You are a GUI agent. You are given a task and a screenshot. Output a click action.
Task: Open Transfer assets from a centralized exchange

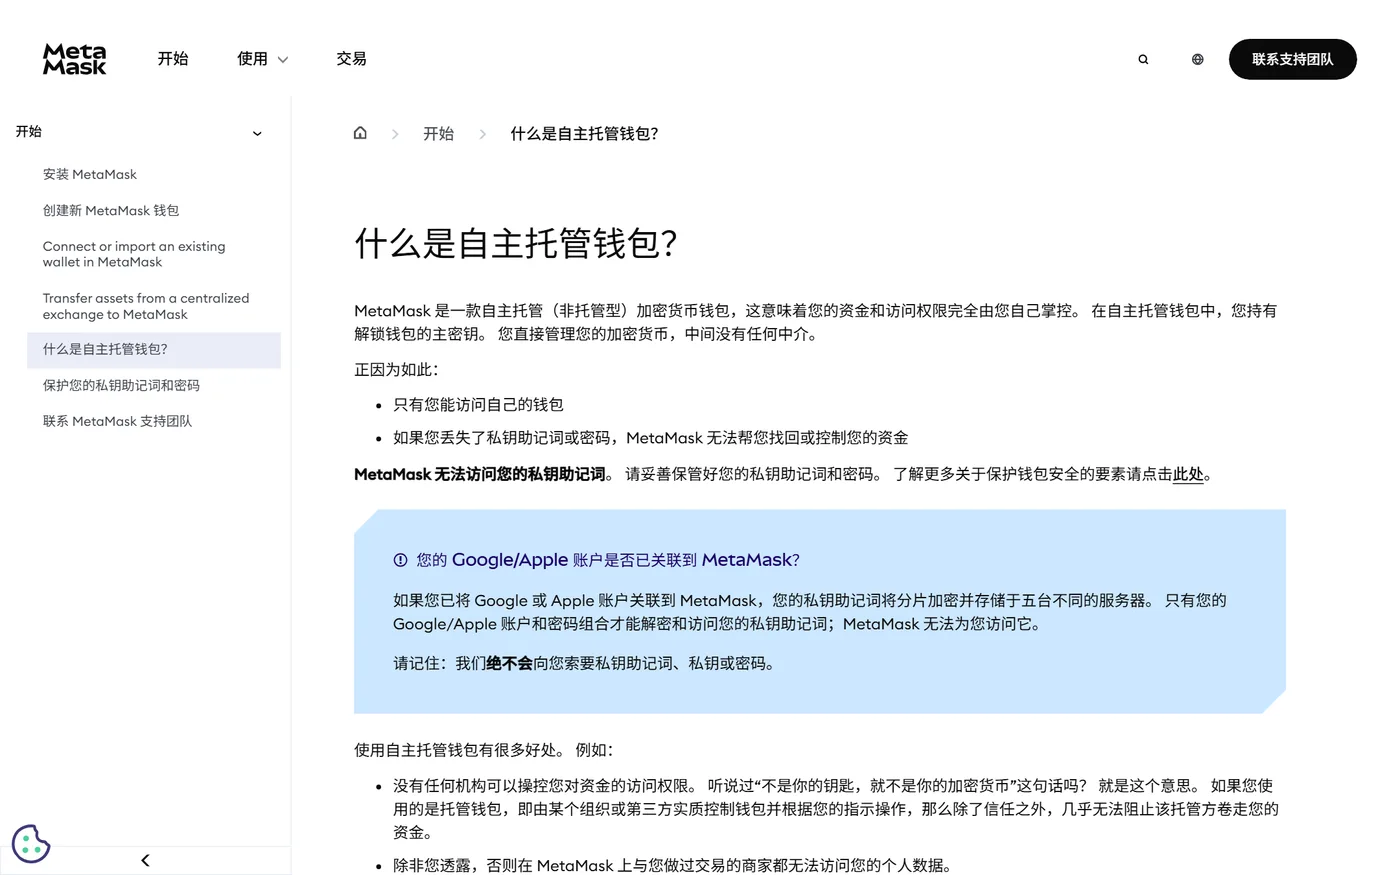(146, 306)
